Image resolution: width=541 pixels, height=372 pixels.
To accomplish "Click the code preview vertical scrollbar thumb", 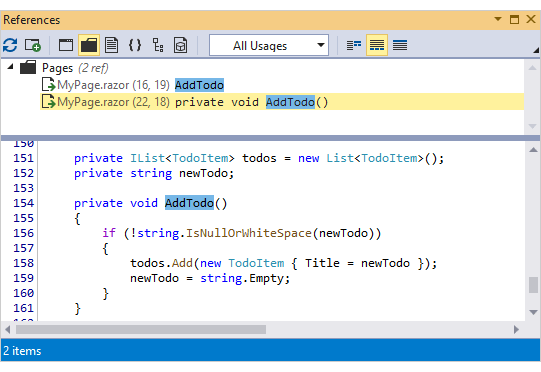I will click(x=533, y=285).
